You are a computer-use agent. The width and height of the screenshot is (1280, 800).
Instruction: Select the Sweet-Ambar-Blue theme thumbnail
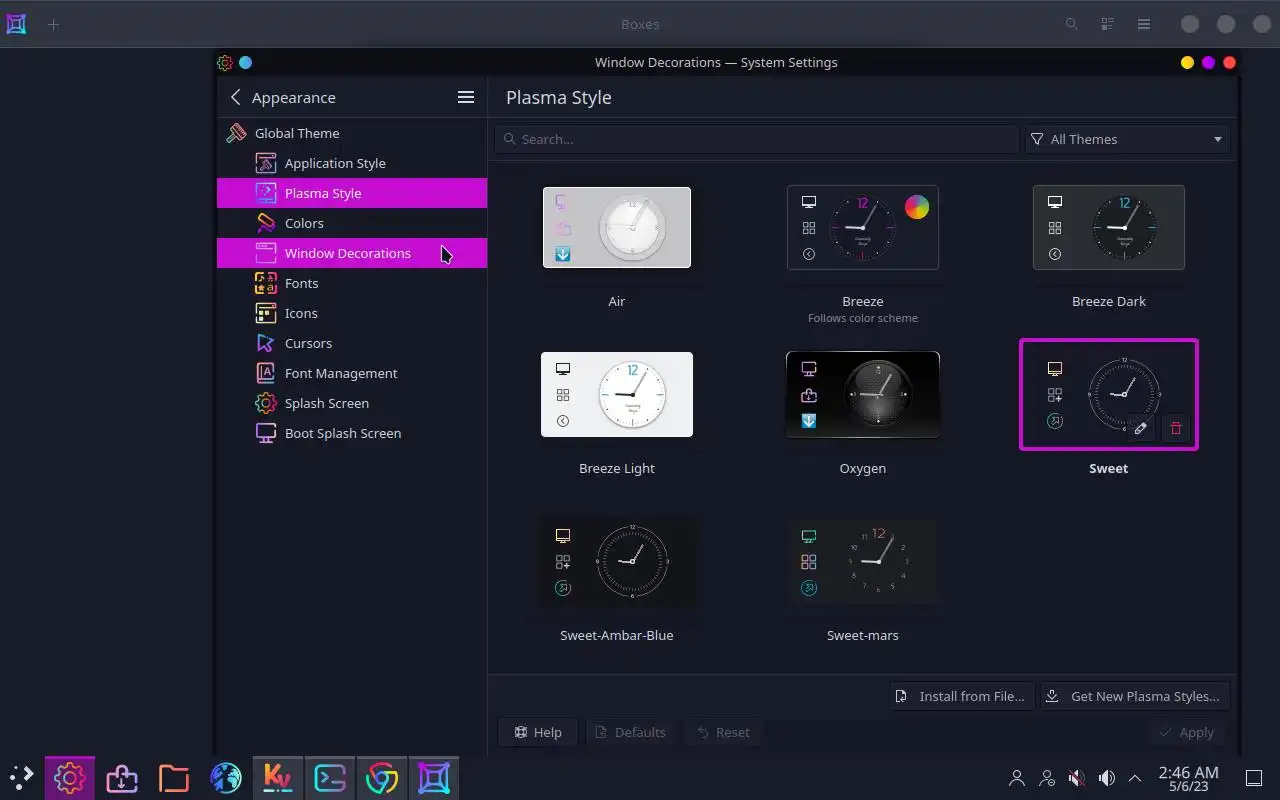click(617, 561)
